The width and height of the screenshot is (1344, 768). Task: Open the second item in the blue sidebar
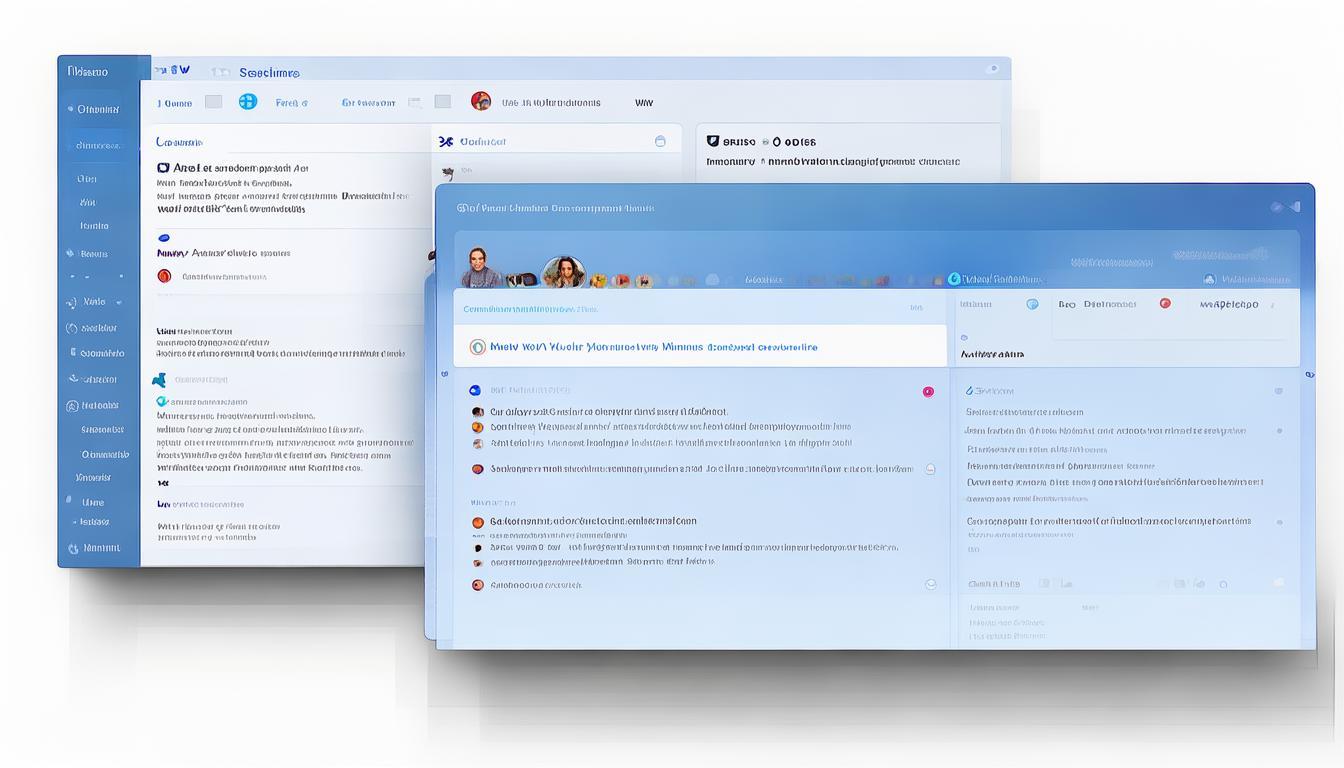pyautogui.click(x=97, y=145)
